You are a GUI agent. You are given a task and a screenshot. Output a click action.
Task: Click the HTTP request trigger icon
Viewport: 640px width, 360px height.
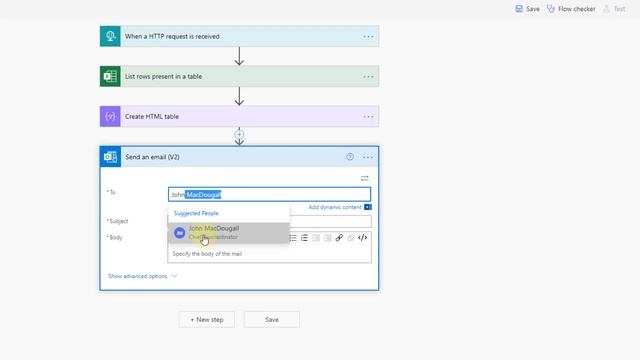click(x=110, y=36)
